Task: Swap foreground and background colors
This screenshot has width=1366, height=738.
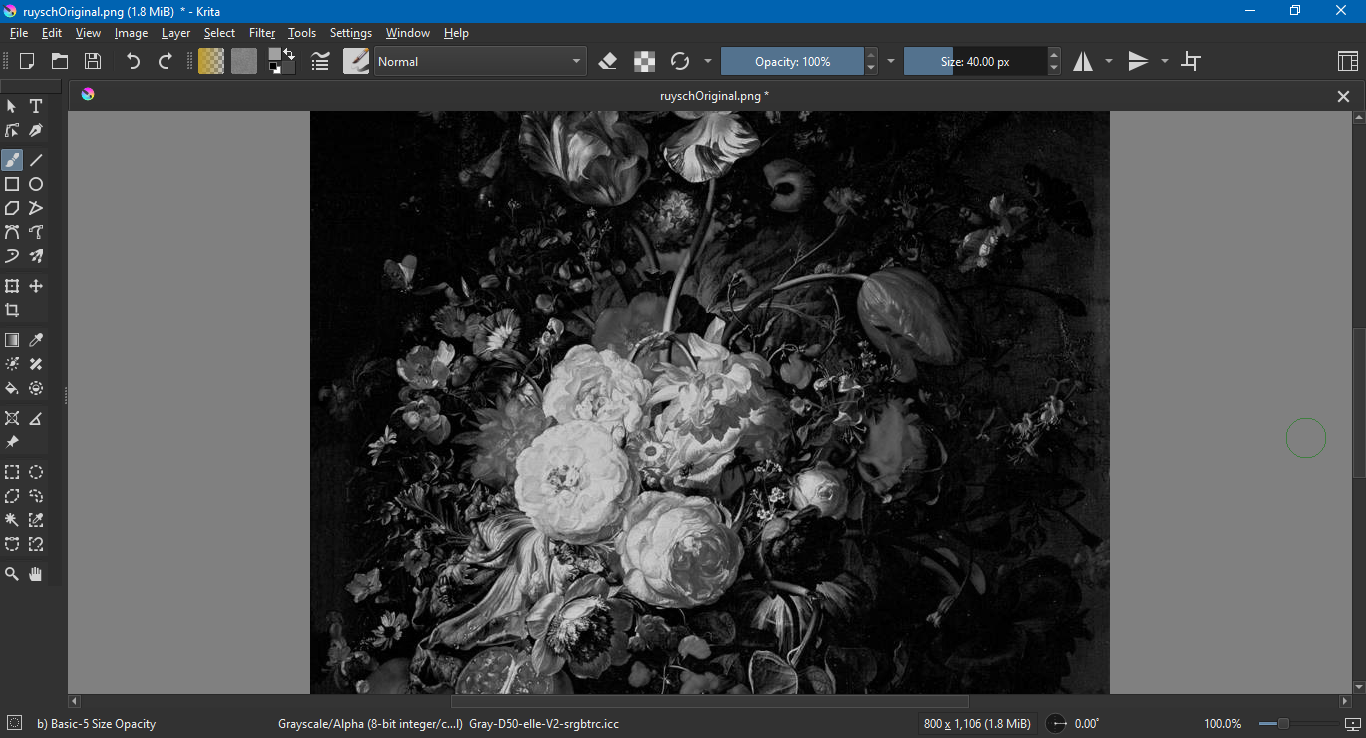Action: 289,52
